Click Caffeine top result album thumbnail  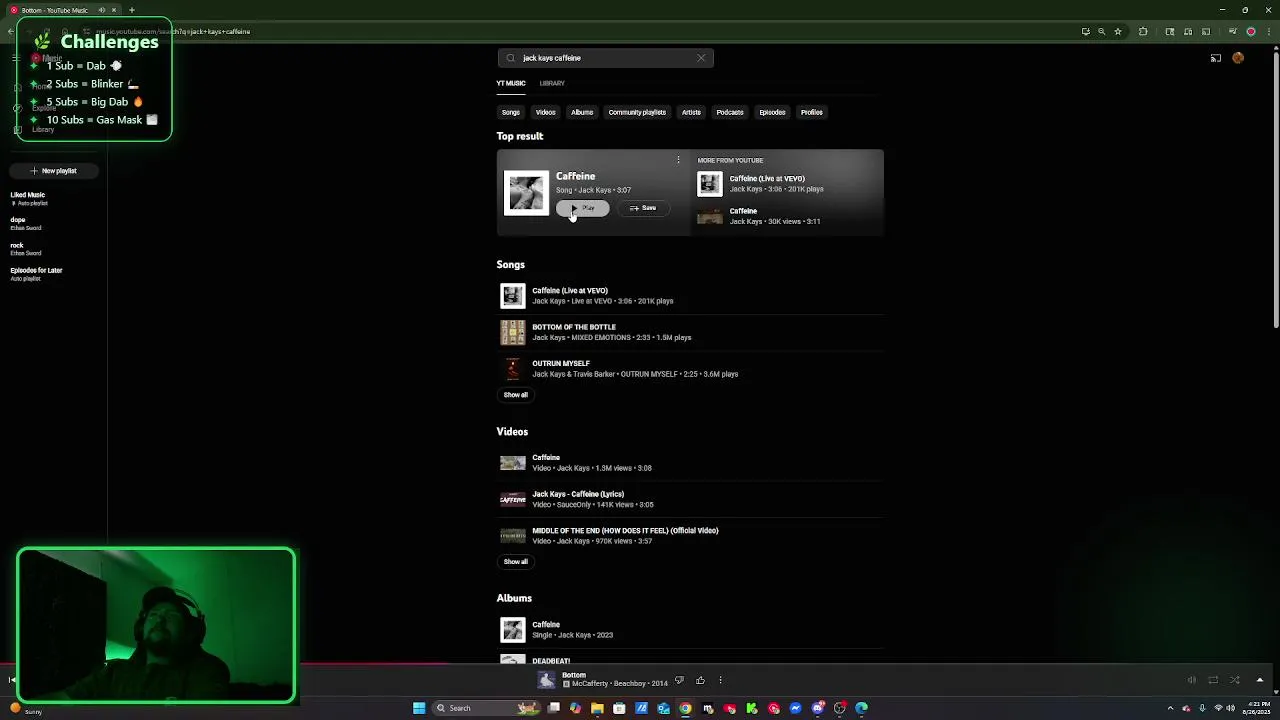click(x=527, y=193)
